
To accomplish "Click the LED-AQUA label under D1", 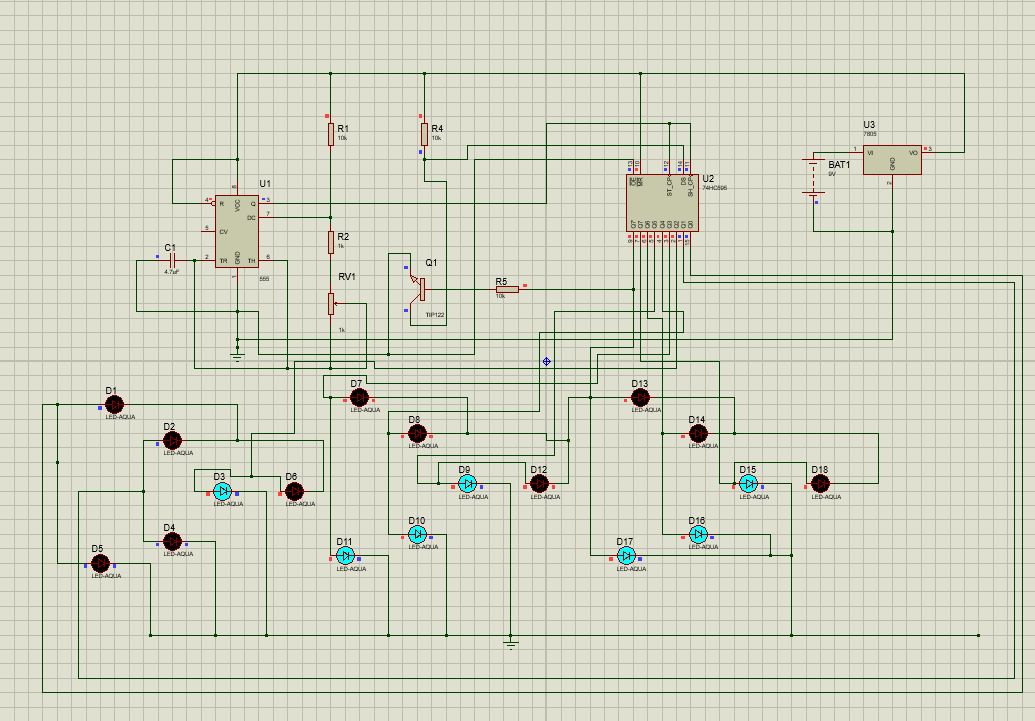I will tap(120, 417).
